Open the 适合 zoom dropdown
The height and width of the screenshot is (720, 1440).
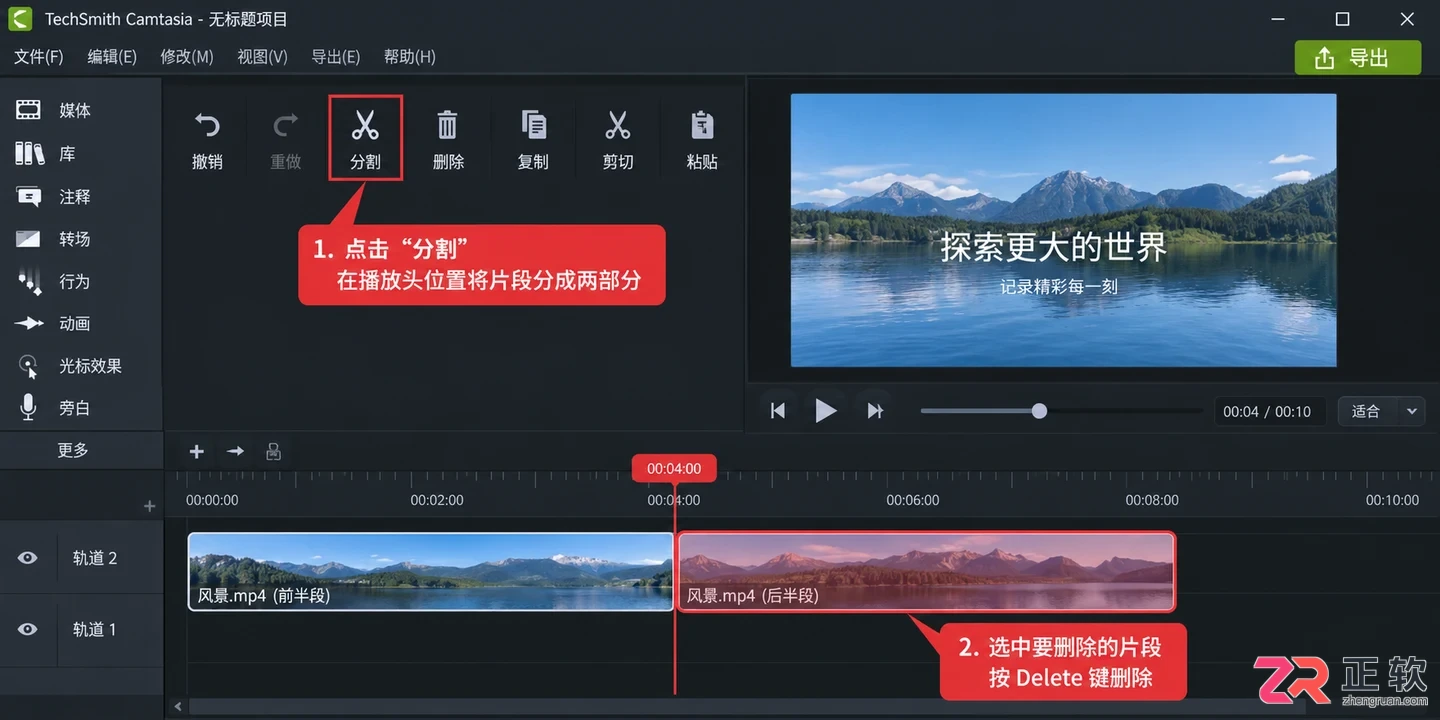1384,411
